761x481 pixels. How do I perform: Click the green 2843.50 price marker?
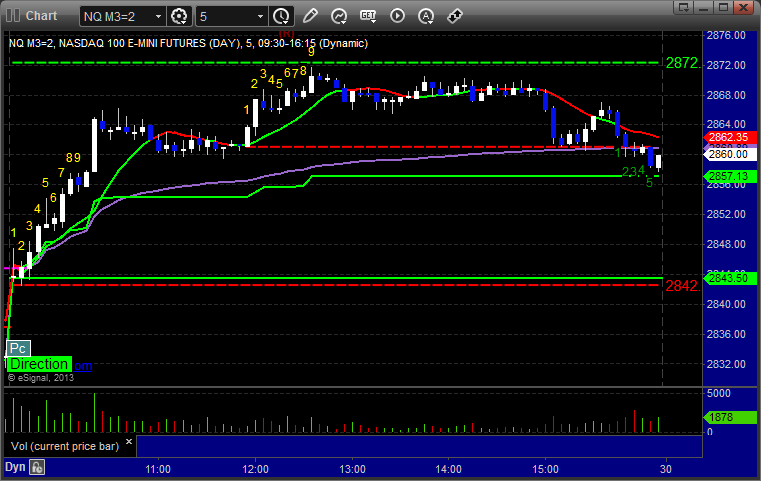point(730,278)
